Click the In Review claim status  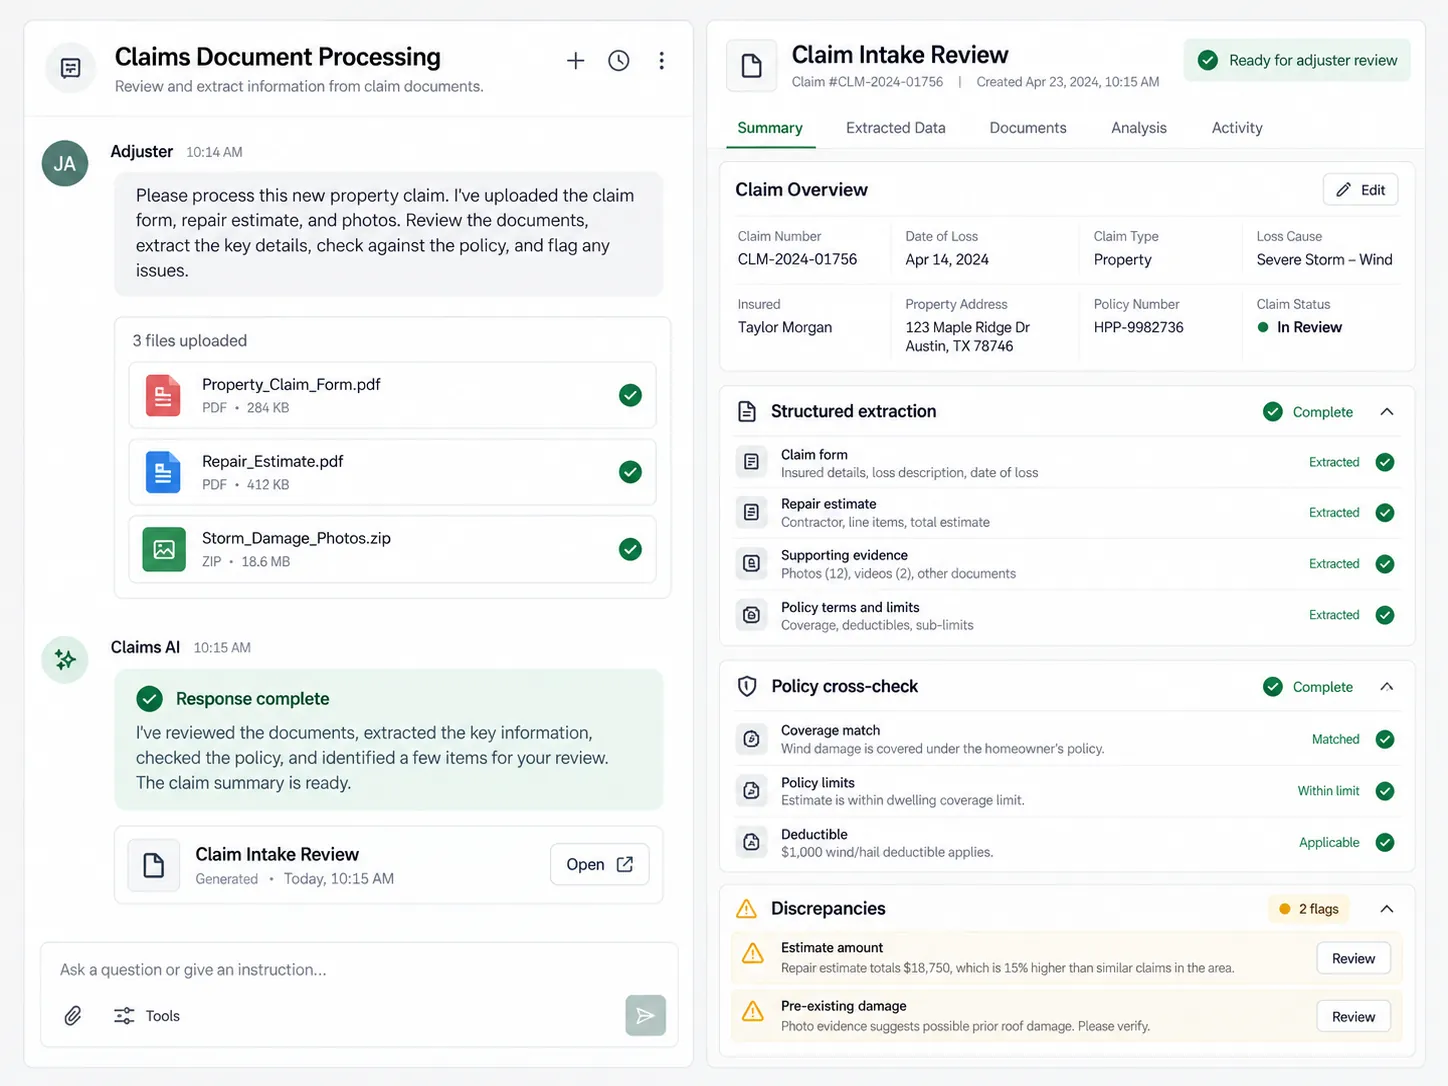(x=1299, y=327)
